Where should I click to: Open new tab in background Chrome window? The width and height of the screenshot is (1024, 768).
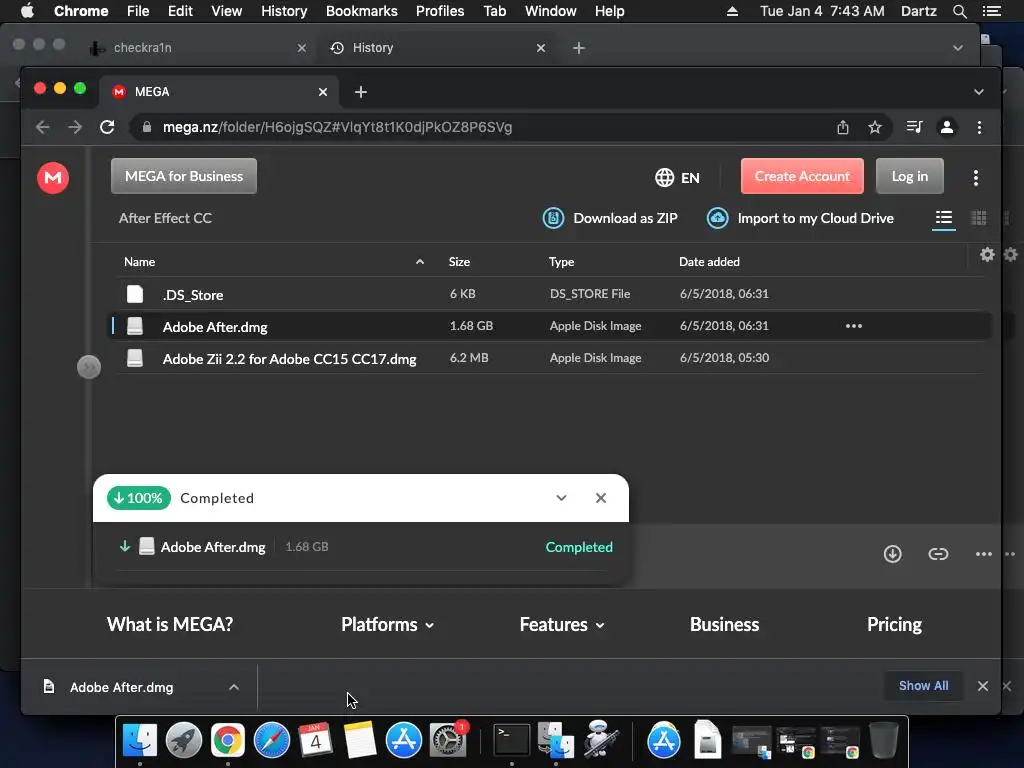(x=579, y=48)
